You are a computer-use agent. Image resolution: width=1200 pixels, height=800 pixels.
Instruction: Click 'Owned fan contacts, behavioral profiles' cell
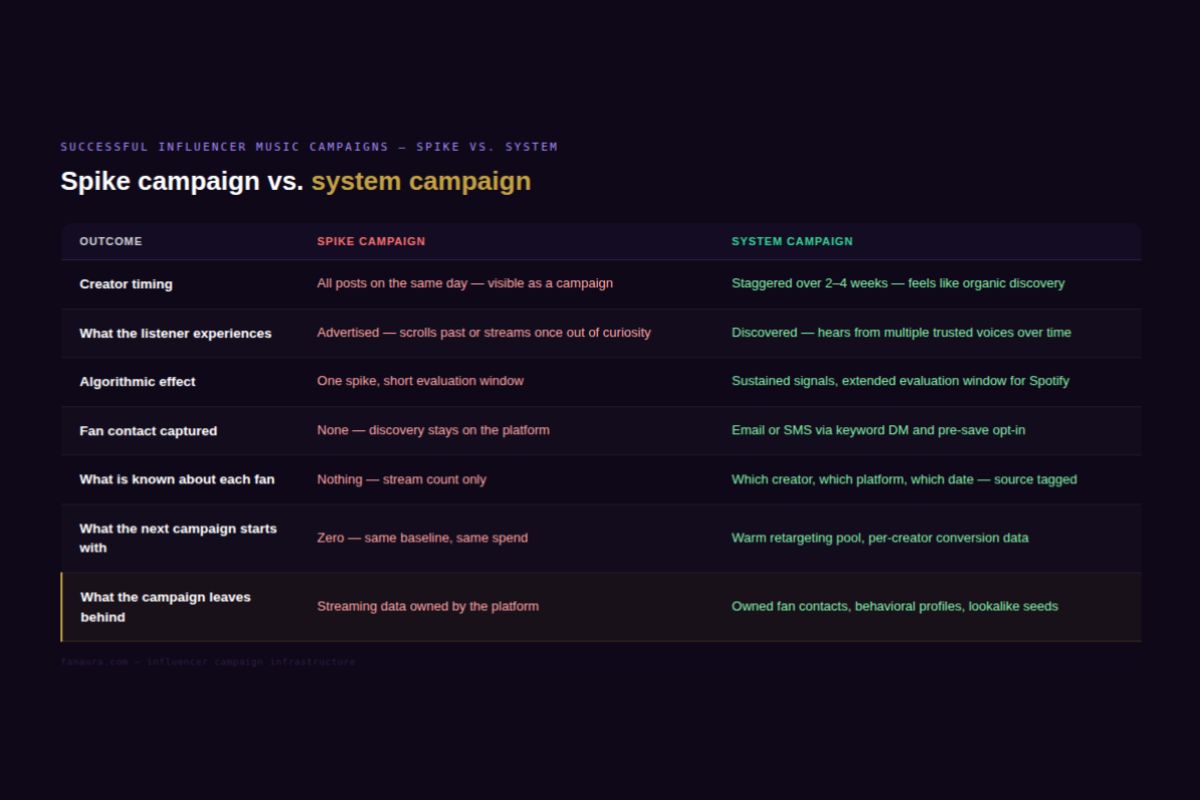(895, 606)
